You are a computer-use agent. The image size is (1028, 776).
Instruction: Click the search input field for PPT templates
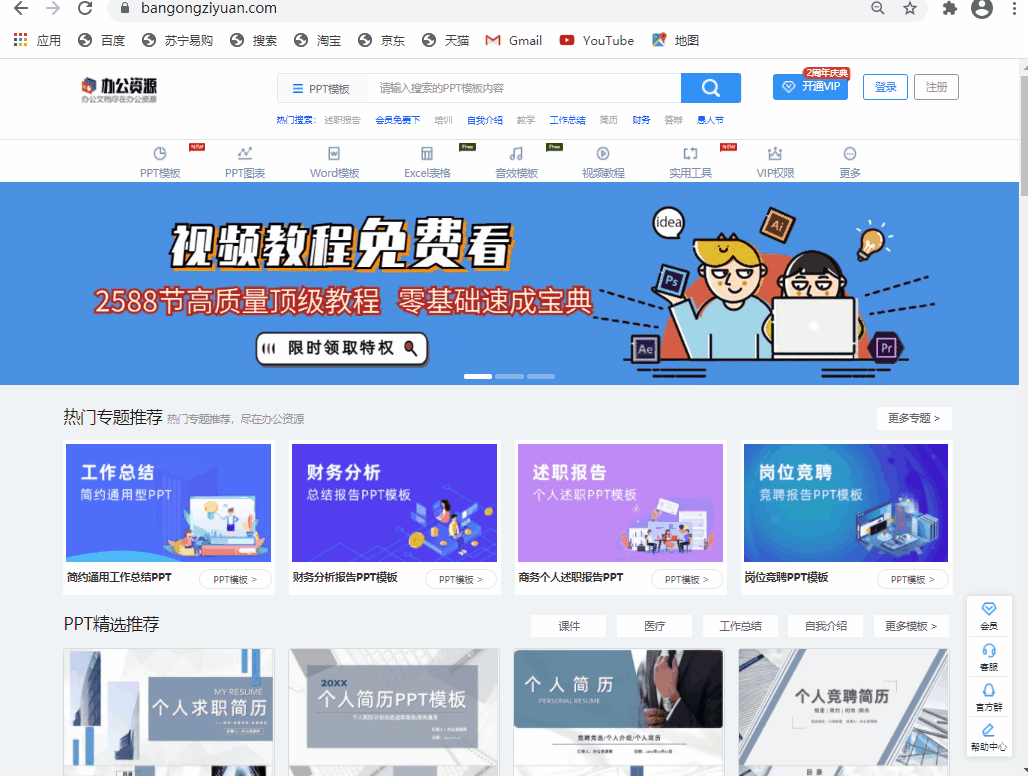(x=525, y=88)
